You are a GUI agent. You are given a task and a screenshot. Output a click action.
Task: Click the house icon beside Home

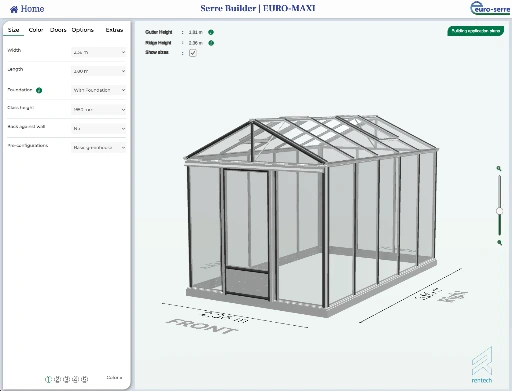[x=14, y=9]
